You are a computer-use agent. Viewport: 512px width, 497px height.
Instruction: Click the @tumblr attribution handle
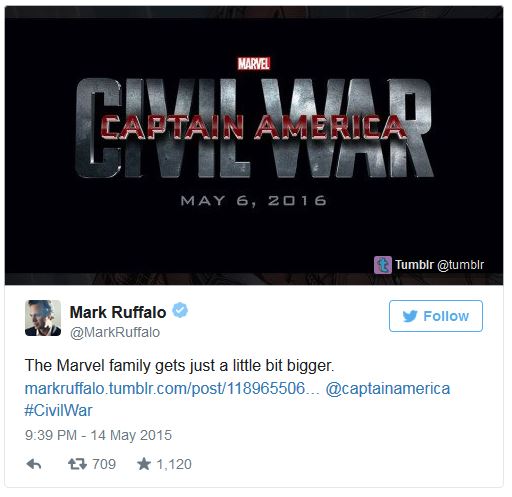[x=460, y=265]
